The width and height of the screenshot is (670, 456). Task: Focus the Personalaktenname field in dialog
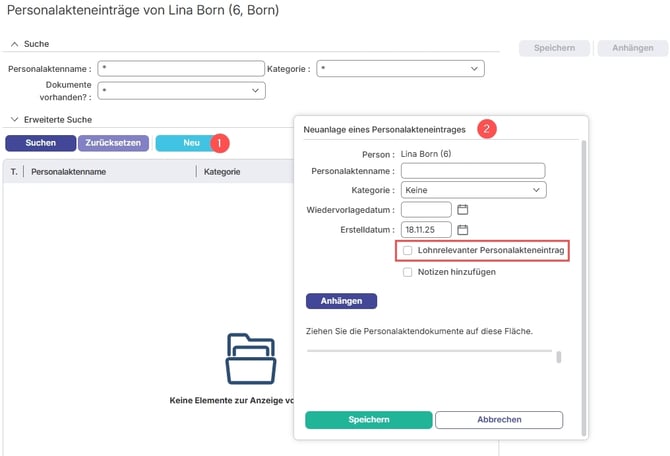click(x=472, y=171)
